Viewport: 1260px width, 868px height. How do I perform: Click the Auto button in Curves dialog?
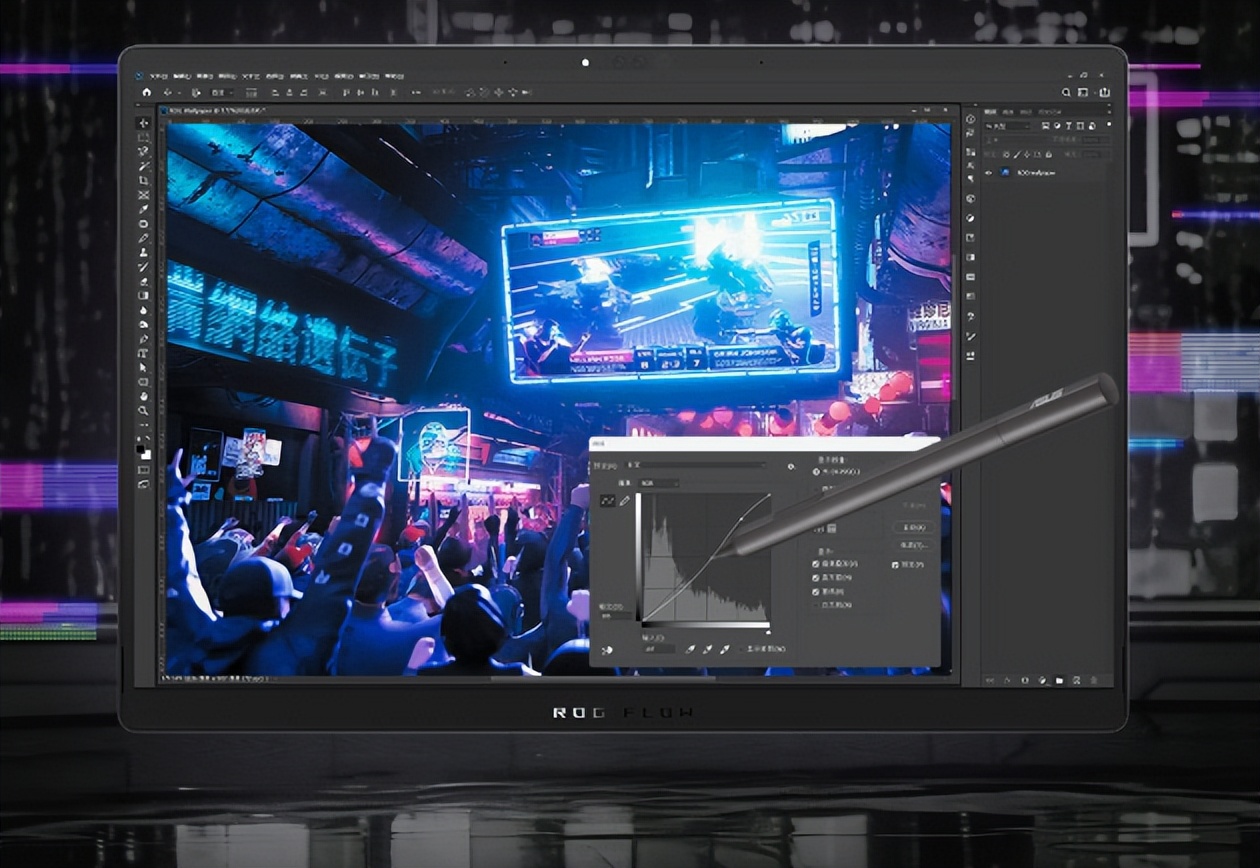pos(914,527)
